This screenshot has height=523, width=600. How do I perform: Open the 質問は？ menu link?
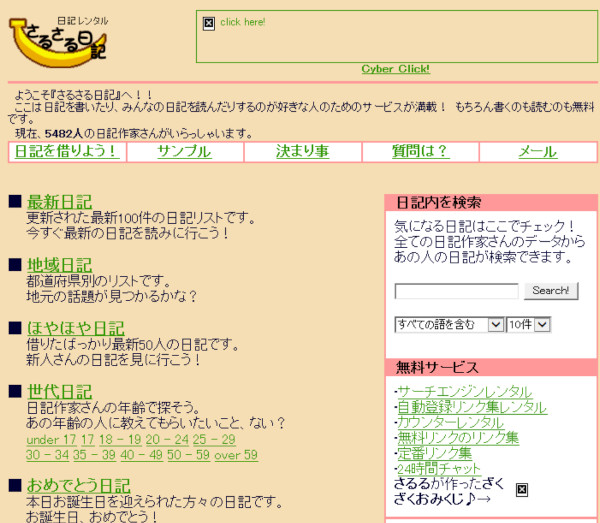pos(420,152)
